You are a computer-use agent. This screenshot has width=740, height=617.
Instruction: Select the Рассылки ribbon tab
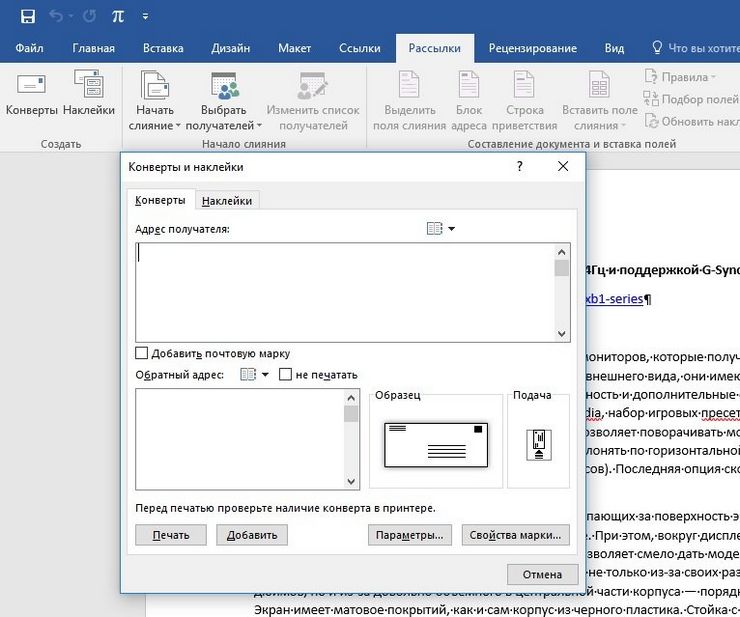pos(435,48)
